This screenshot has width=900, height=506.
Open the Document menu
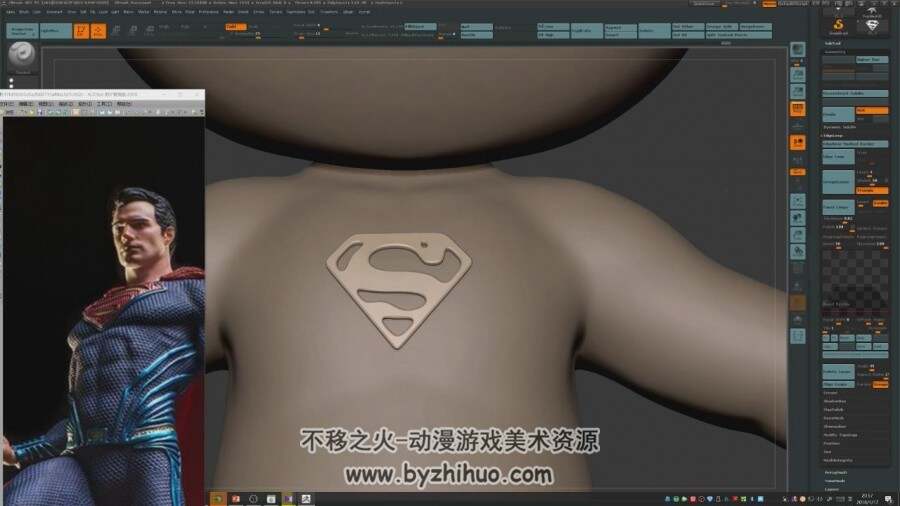coord(55,11)
